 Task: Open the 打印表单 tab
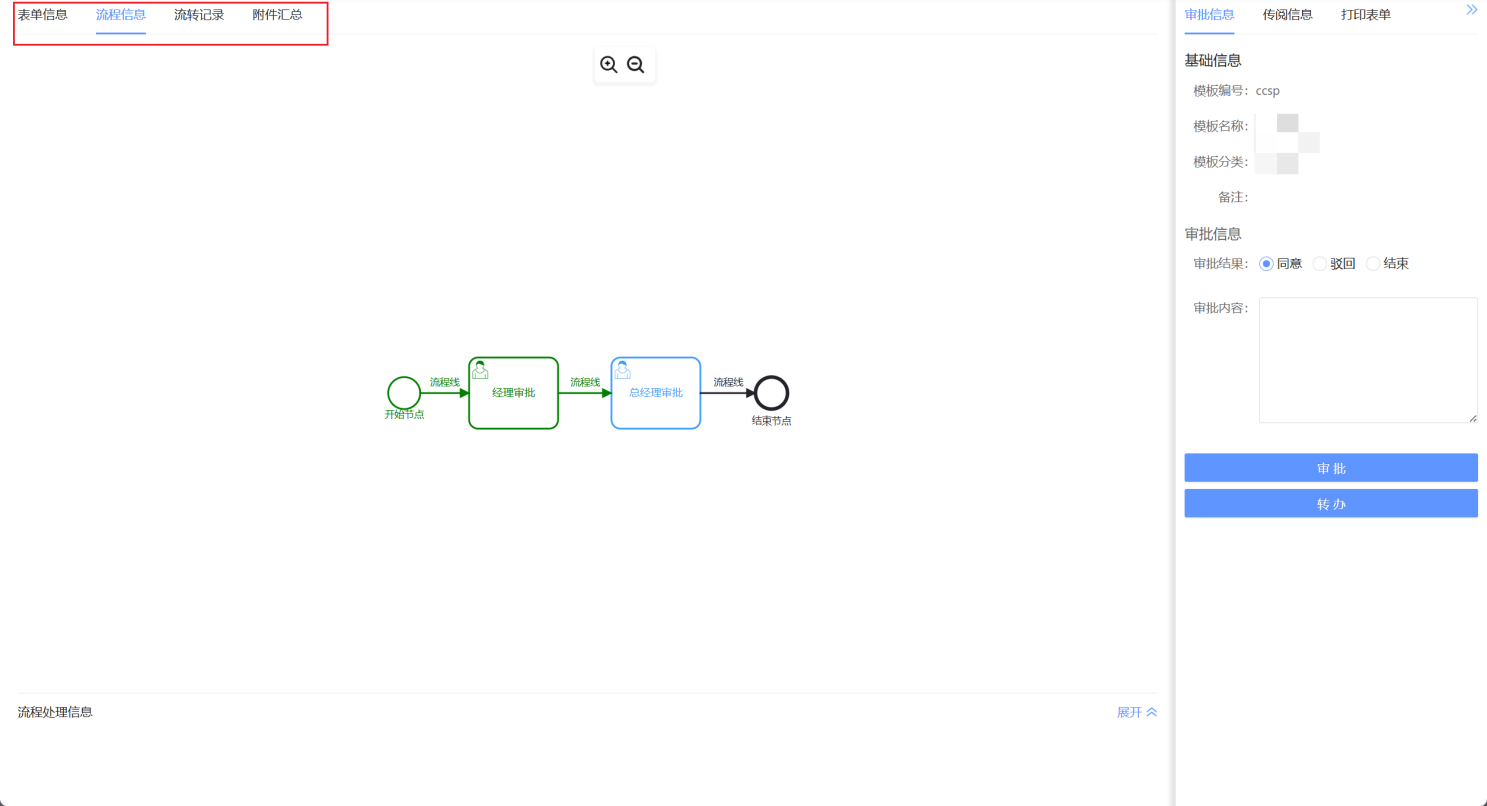pyautogui.click(x=1366, y=15)
